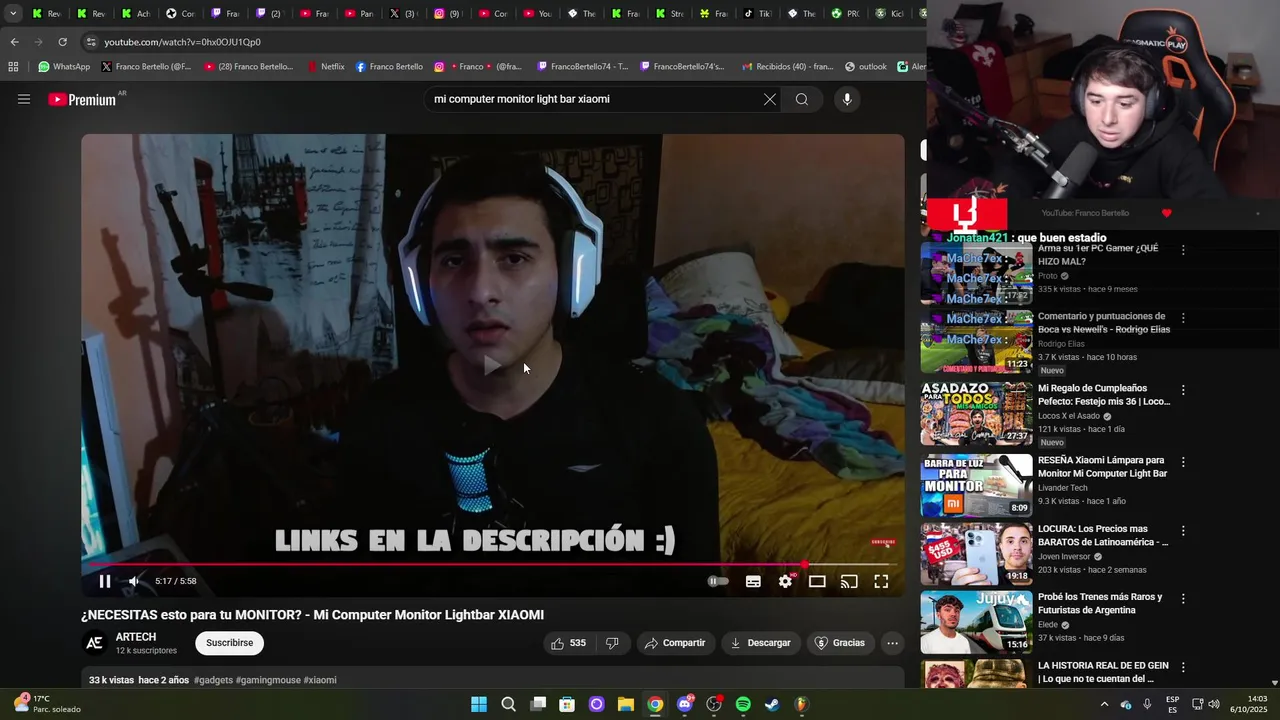Open Windows taskbar search
Image resolution: width=1280 pixels, height=720 pixels.
508,704
